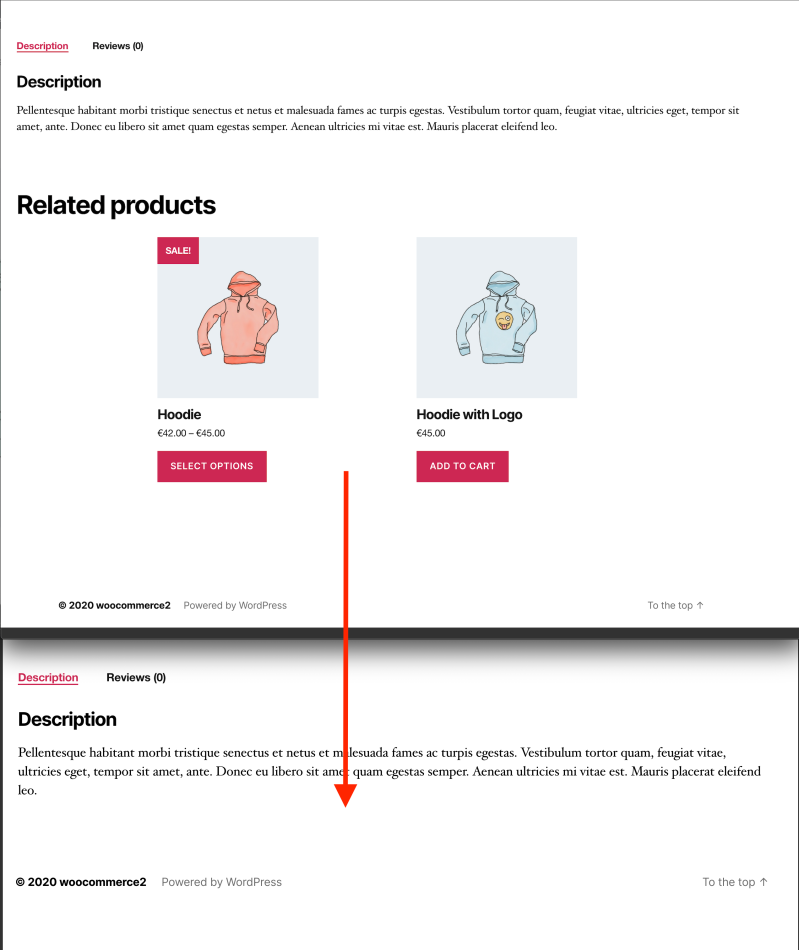Image resolution: width=799 pixels, height=950 pixels.
Task: Switch to Reviews (0) tab above Related products
Action: pyautogui.click(x=117, y=46)
